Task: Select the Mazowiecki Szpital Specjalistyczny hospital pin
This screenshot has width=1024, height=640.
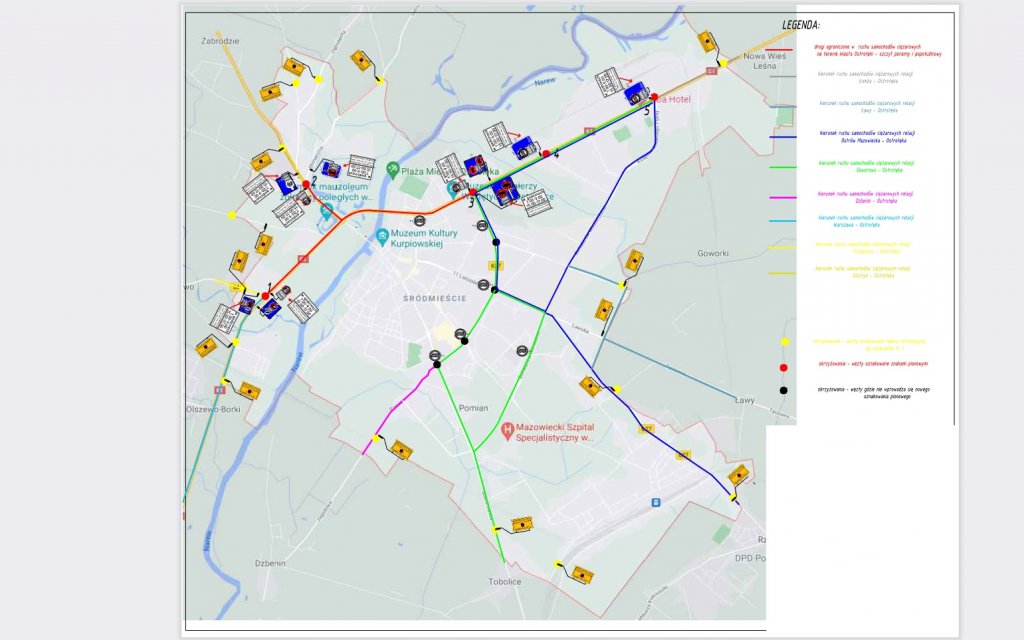Action: (x=508, y=431)
